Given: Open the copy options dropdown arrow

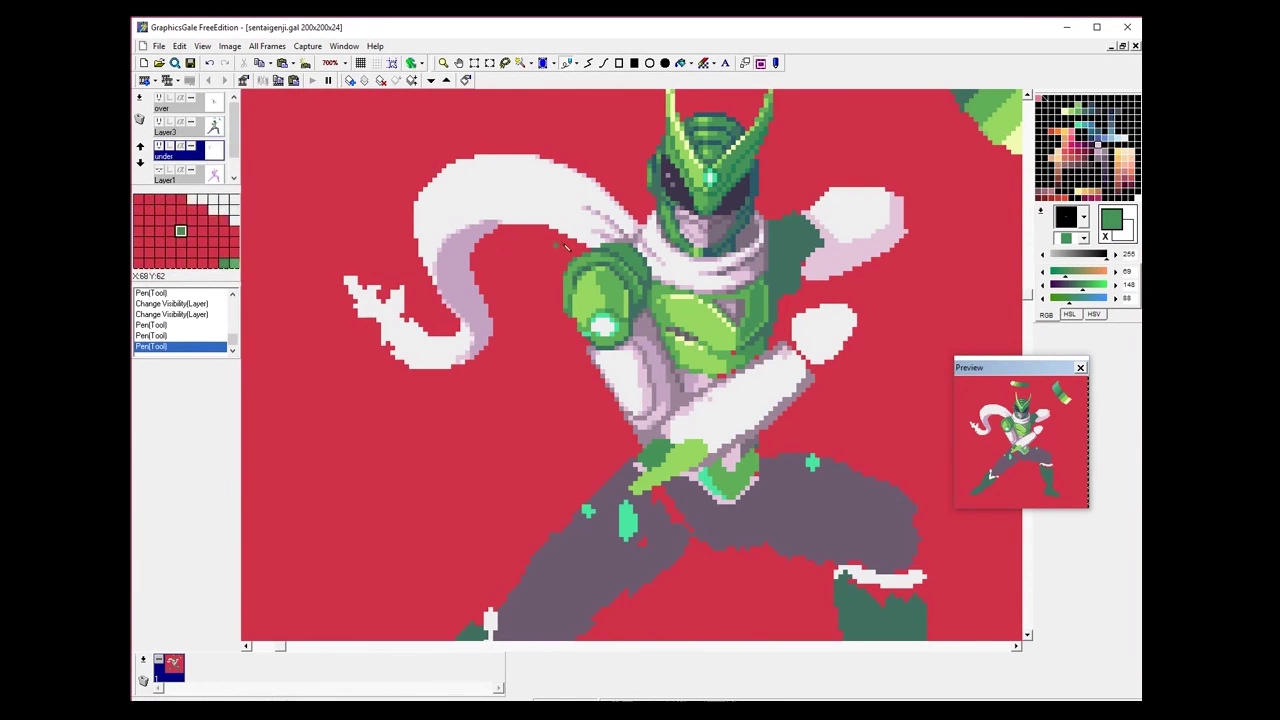Looking at the screenshot, I should [x=270, y=63].
